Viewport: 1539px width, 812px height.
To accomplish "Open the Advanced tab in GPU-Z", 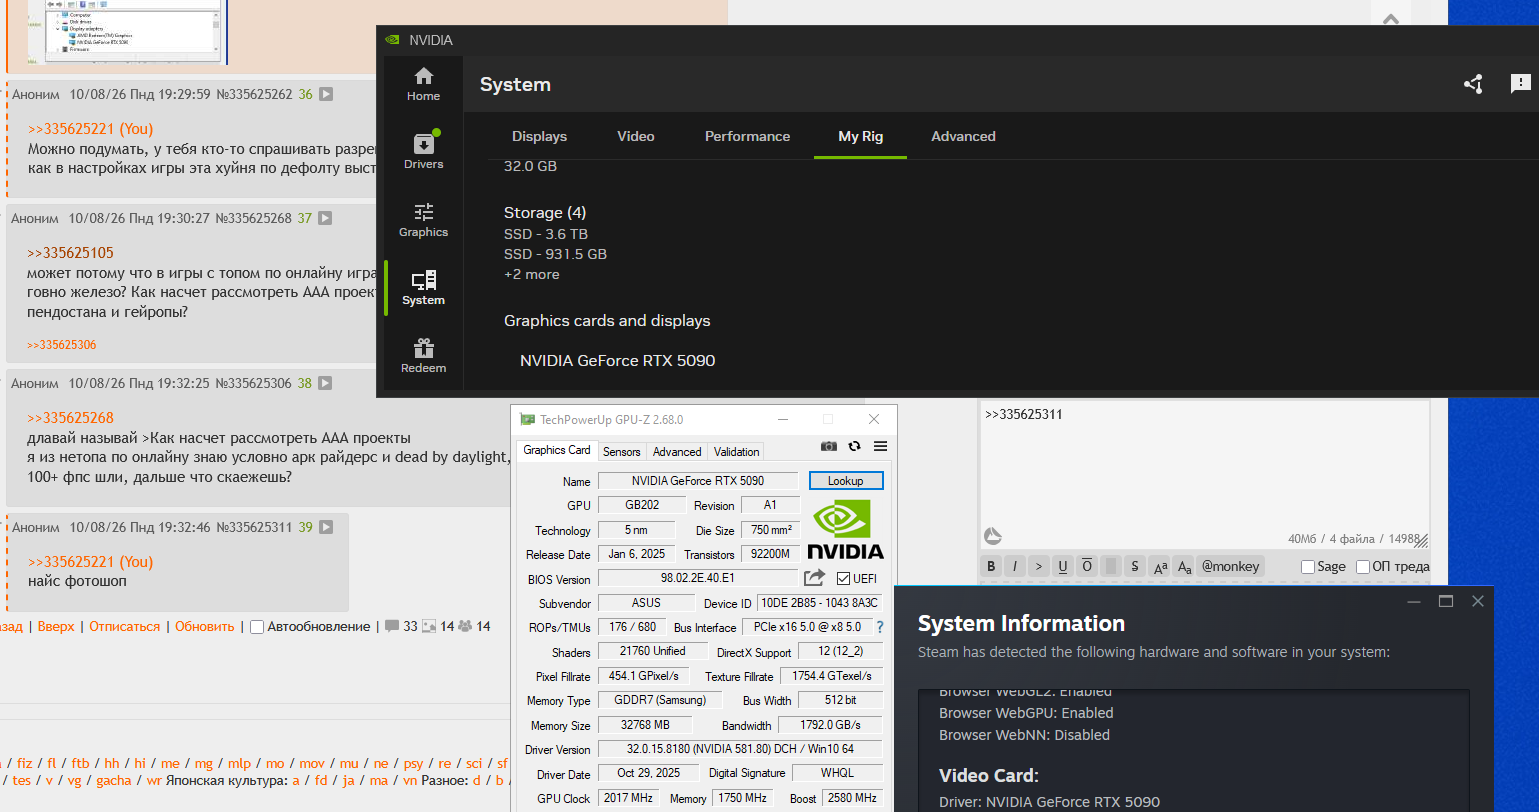I will [677, 451].
